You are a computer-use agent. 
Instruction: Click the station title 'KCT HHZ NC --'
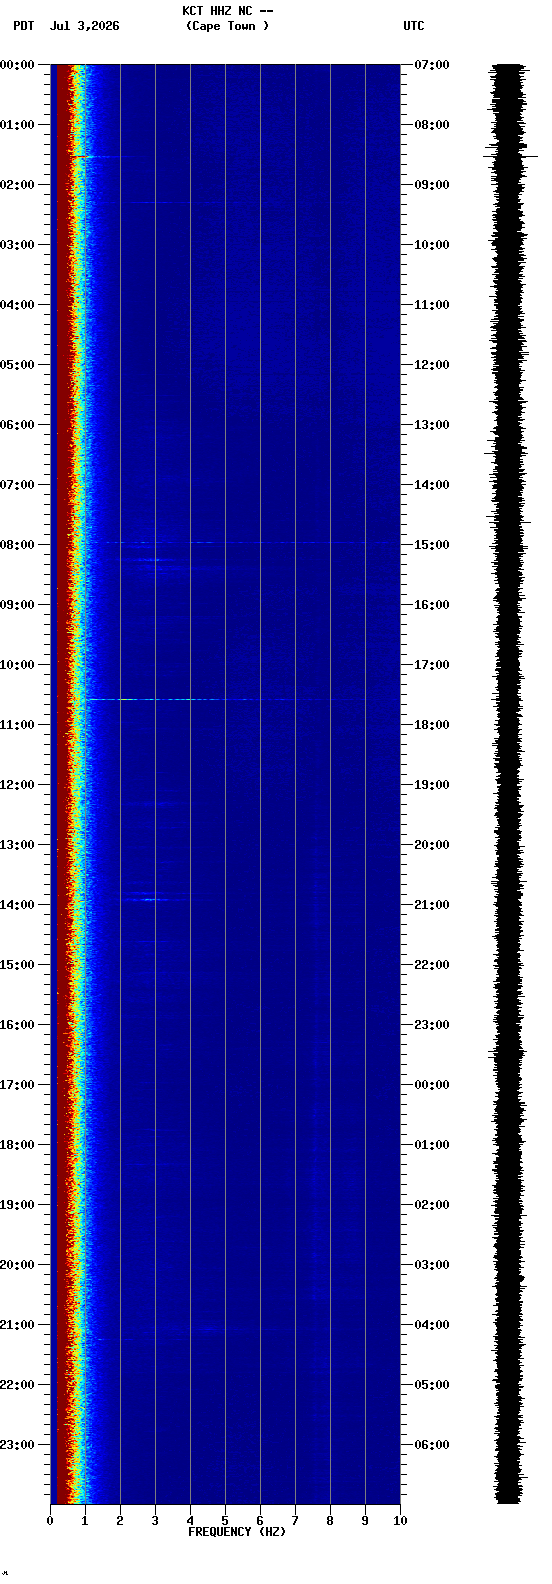point(228,11)
